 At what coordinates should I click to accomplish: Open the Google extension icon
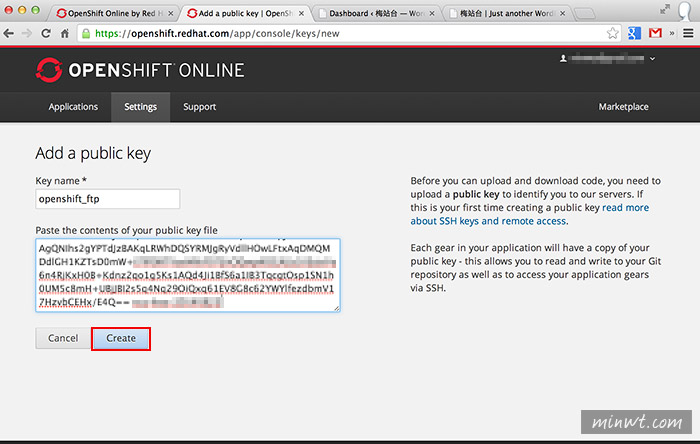tap(634, 33)
